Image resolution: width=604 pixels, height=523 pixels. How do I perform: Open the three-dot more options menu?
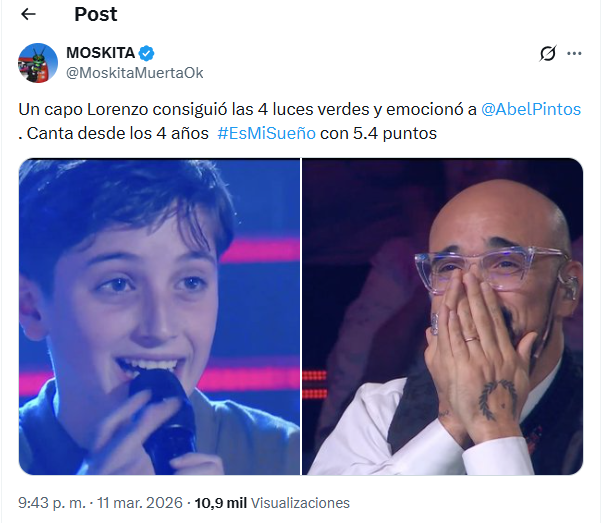coord(574,54)
